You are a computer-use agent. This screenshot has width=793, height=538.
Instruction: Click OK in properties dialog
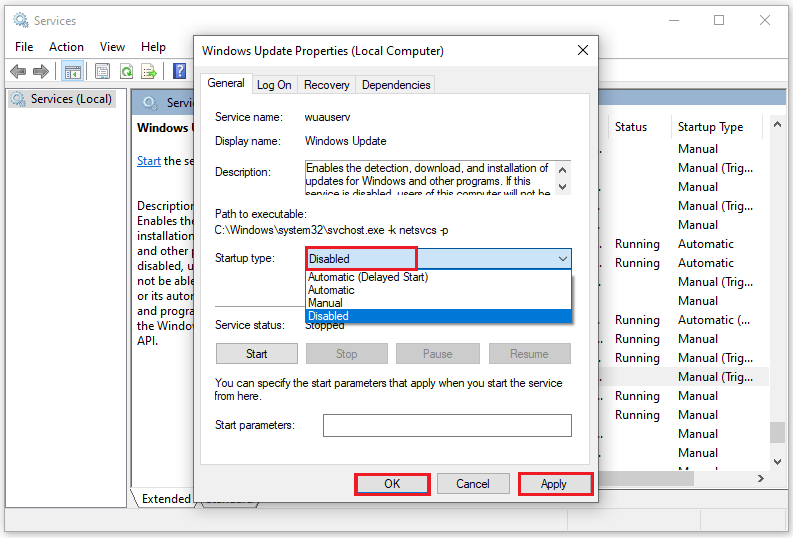point(392,484)
